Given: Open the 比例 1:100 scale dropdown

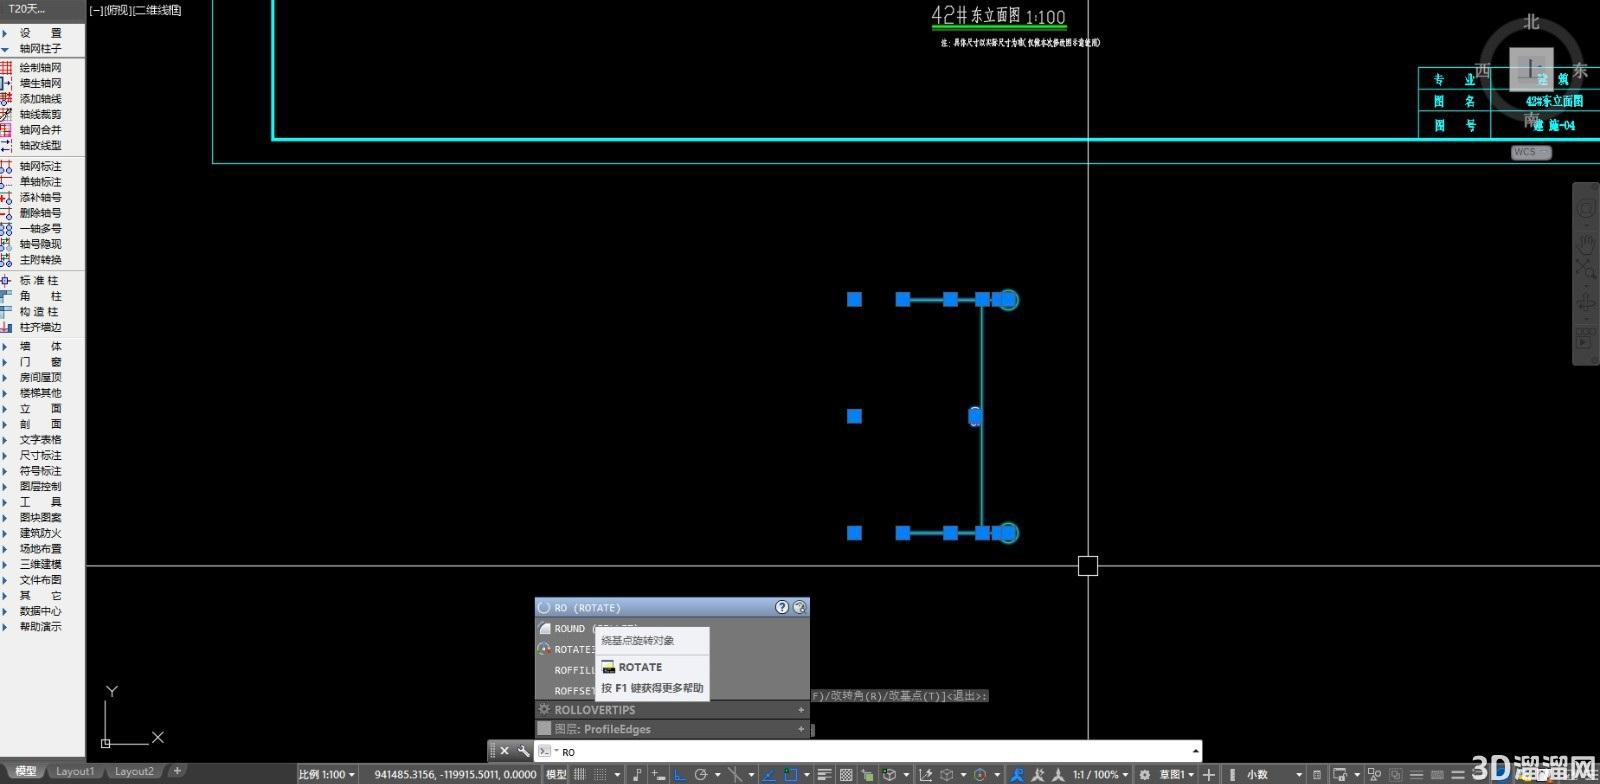Looking at the screenshot, I should pyautogui.click(x=326, y=774).
